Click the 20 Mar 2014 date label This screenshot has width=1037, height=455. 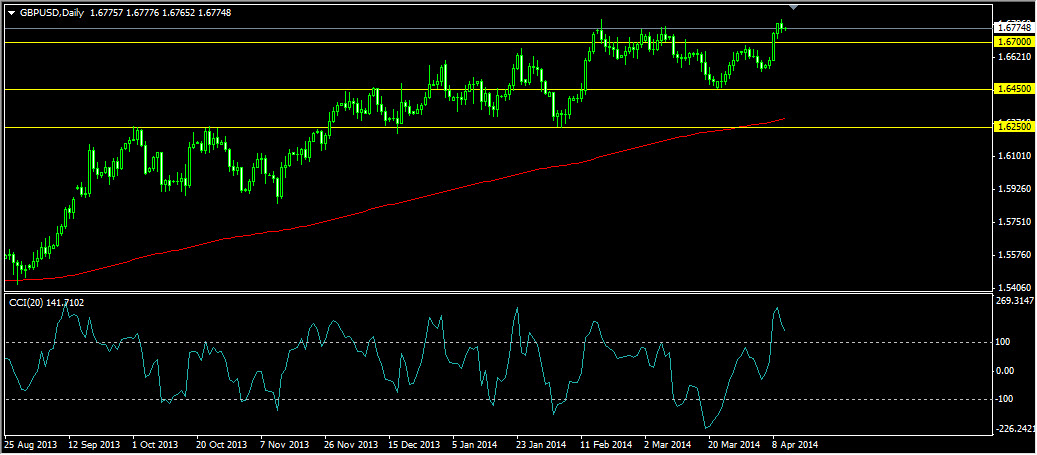click(x=734, y=444)
